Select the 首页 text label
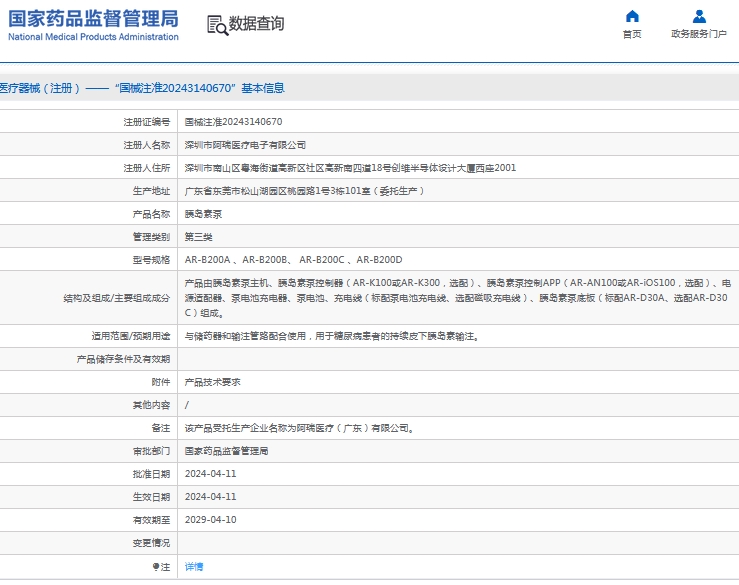 pos(632,34)
